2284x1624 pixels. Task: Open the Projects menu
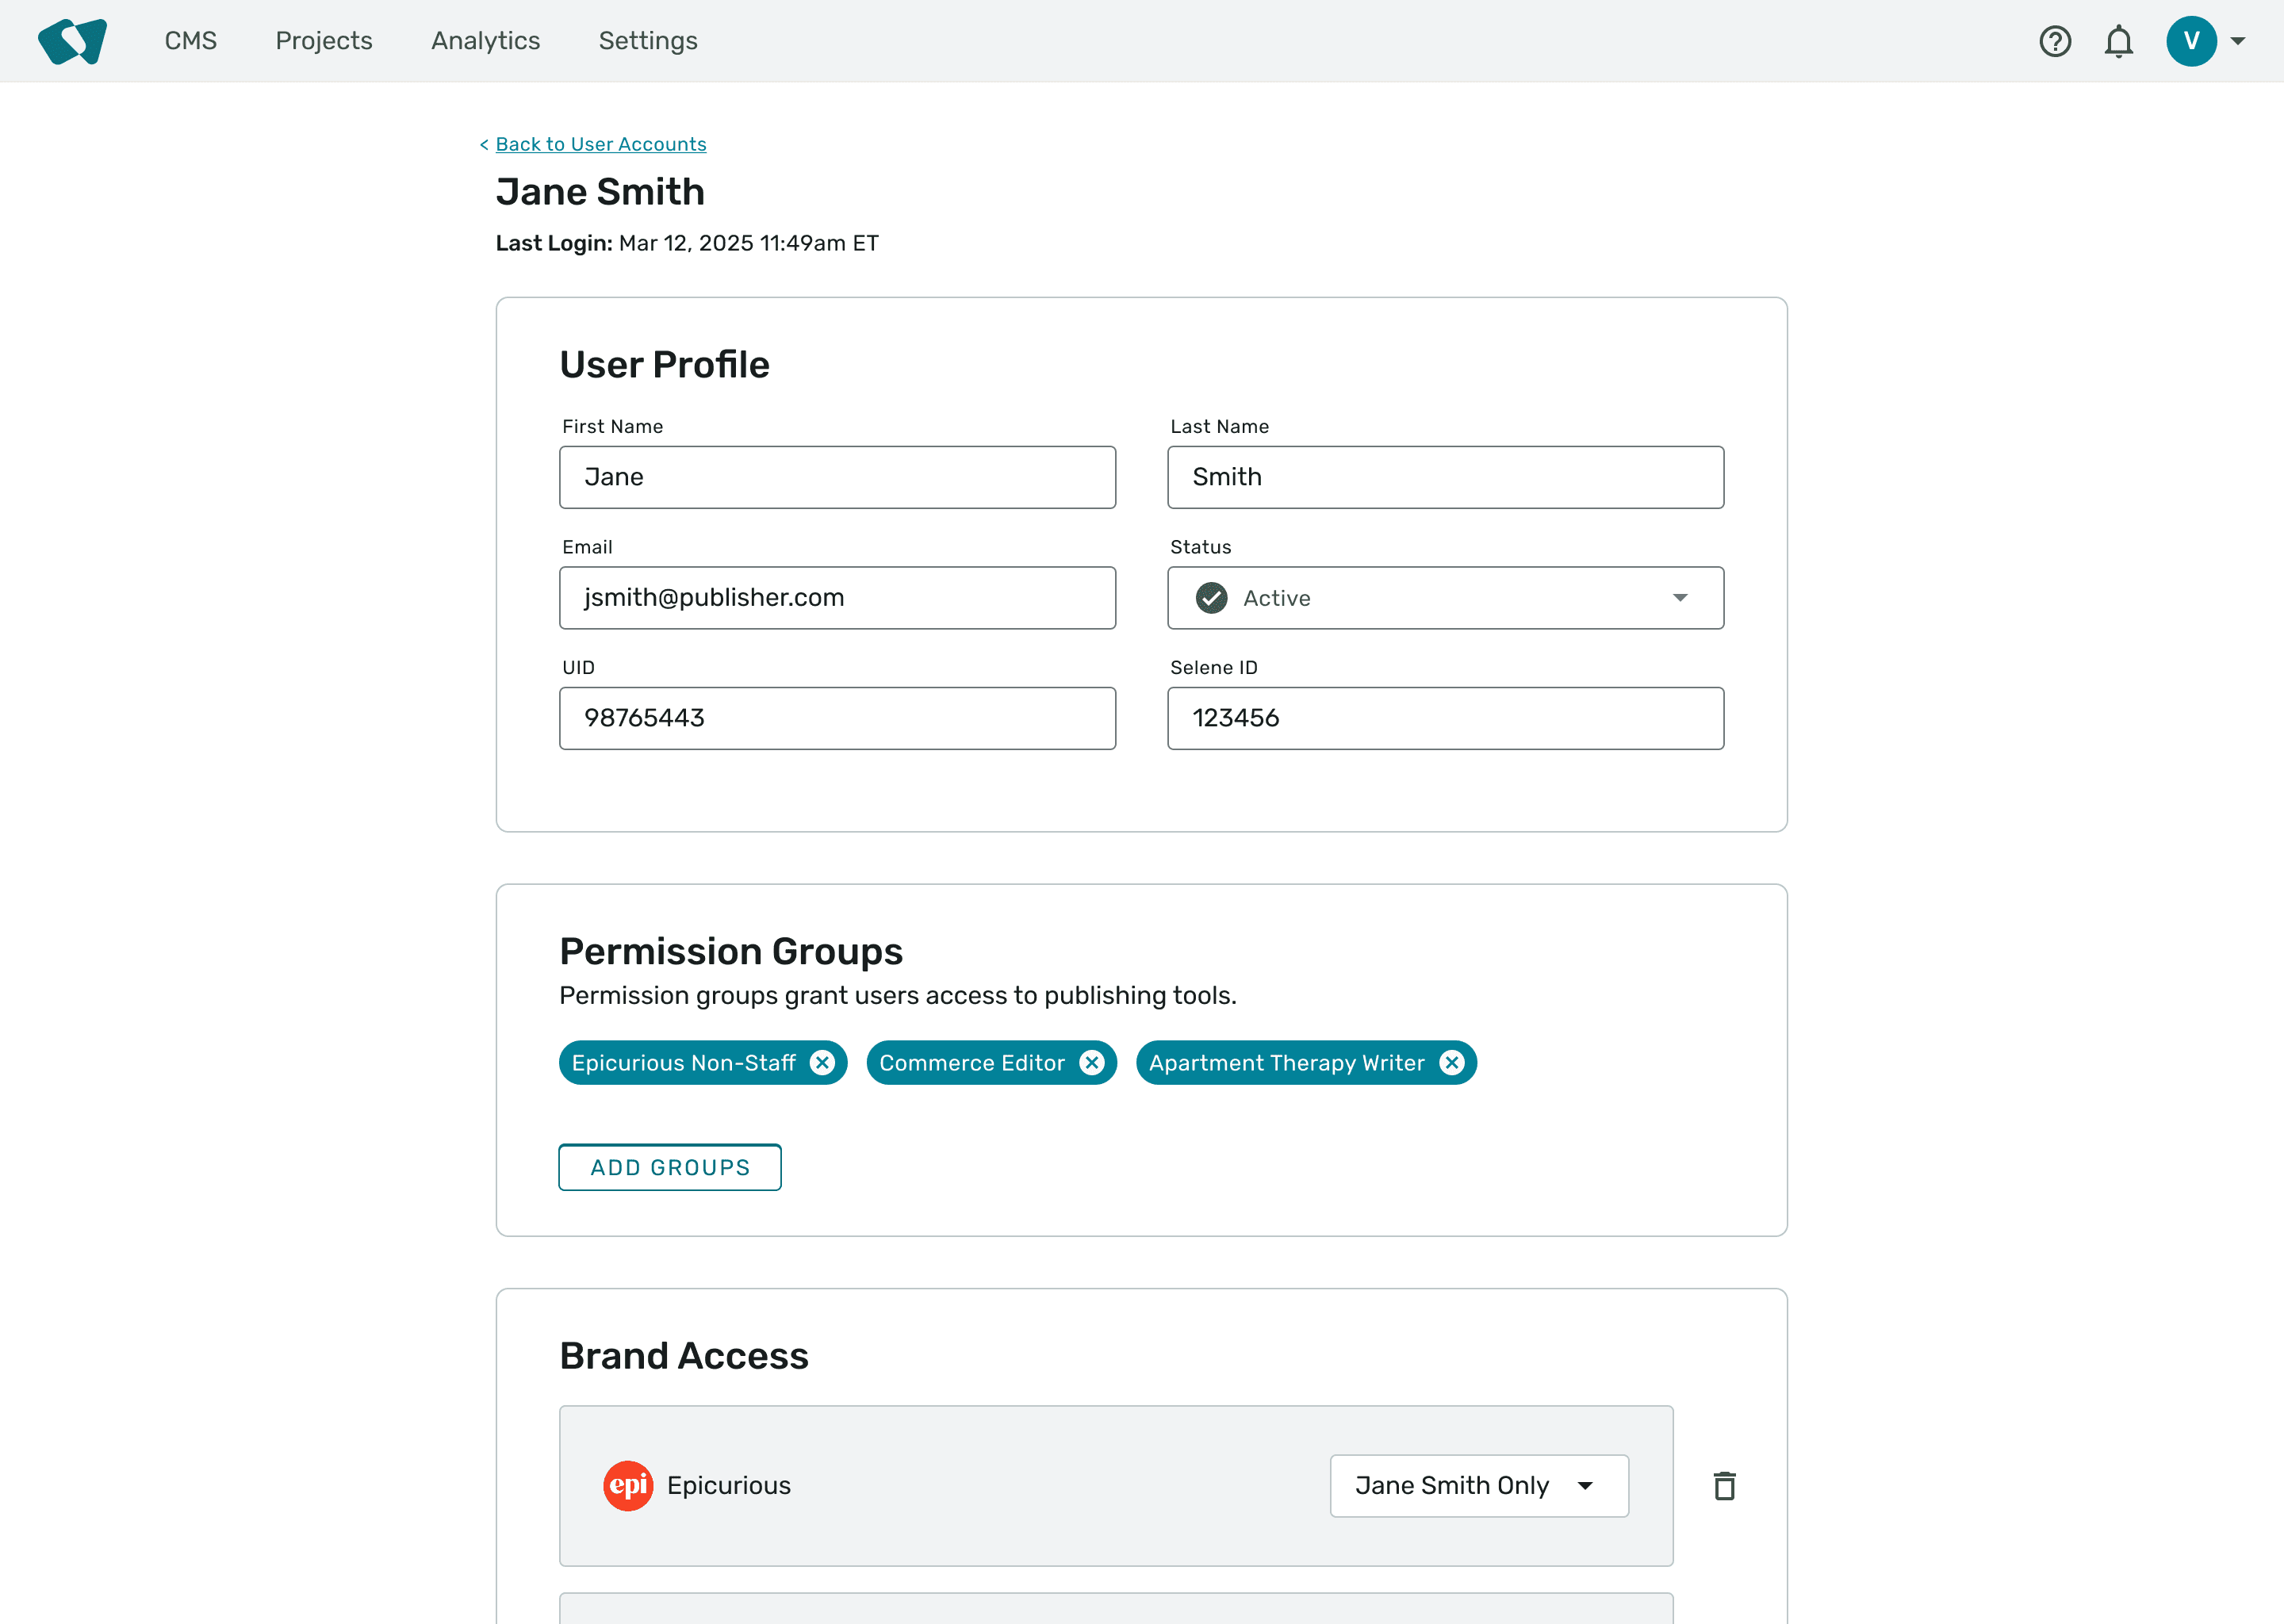[324, 41]
